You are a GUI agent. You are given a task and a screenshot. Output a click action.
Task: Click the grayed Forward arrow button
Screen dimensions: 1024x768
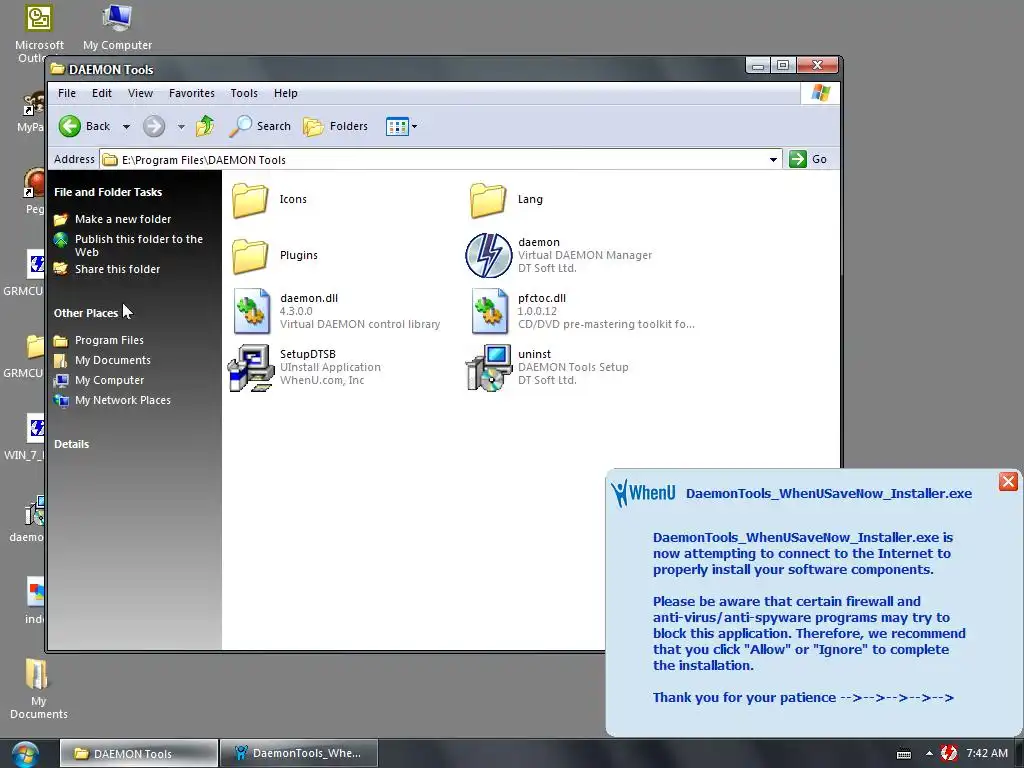tap(154, 126)
